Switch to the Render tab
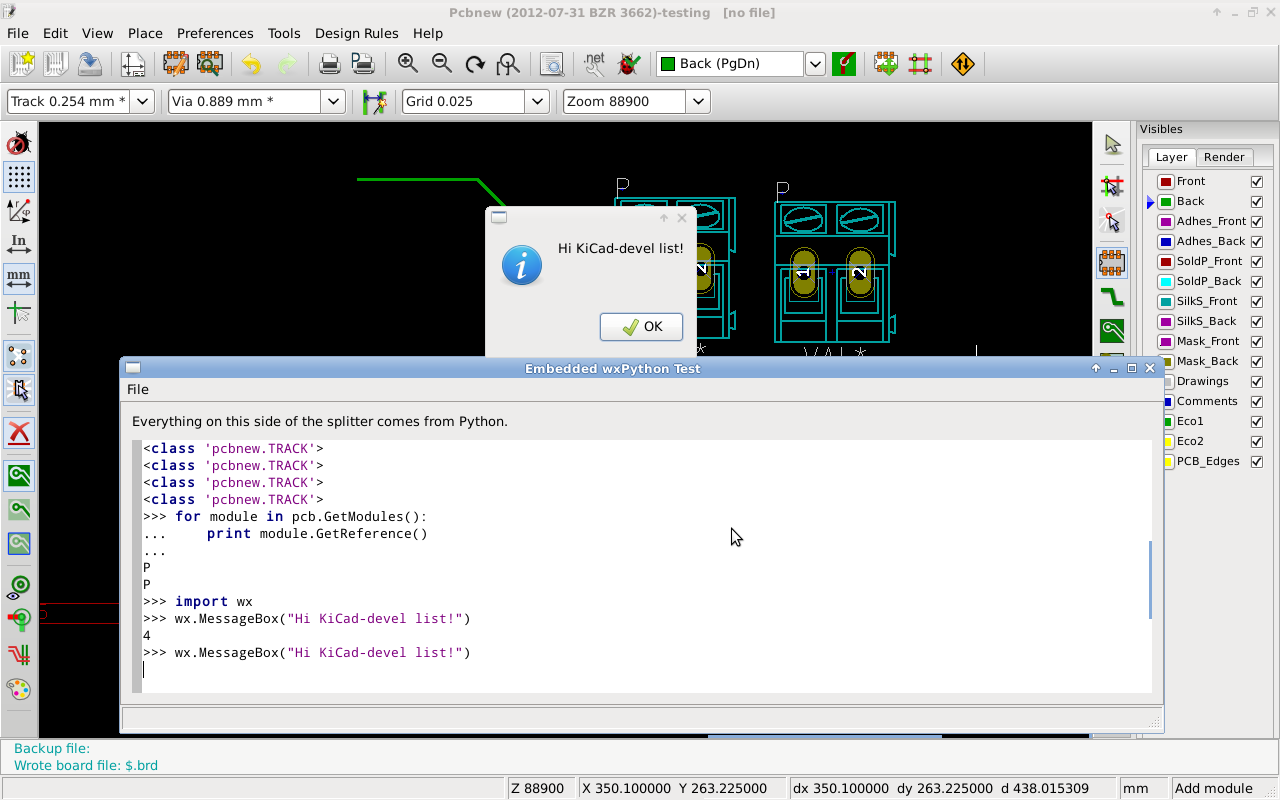Image resolution: width=1280 pixels, height=800 pixels. (1224, 157)
